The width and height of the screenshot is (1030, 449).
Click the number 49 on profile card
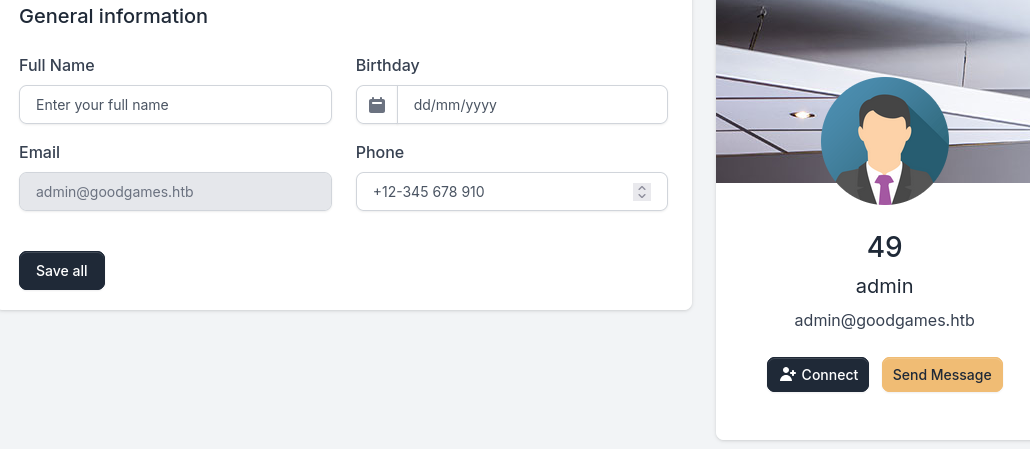coord(884,246)
